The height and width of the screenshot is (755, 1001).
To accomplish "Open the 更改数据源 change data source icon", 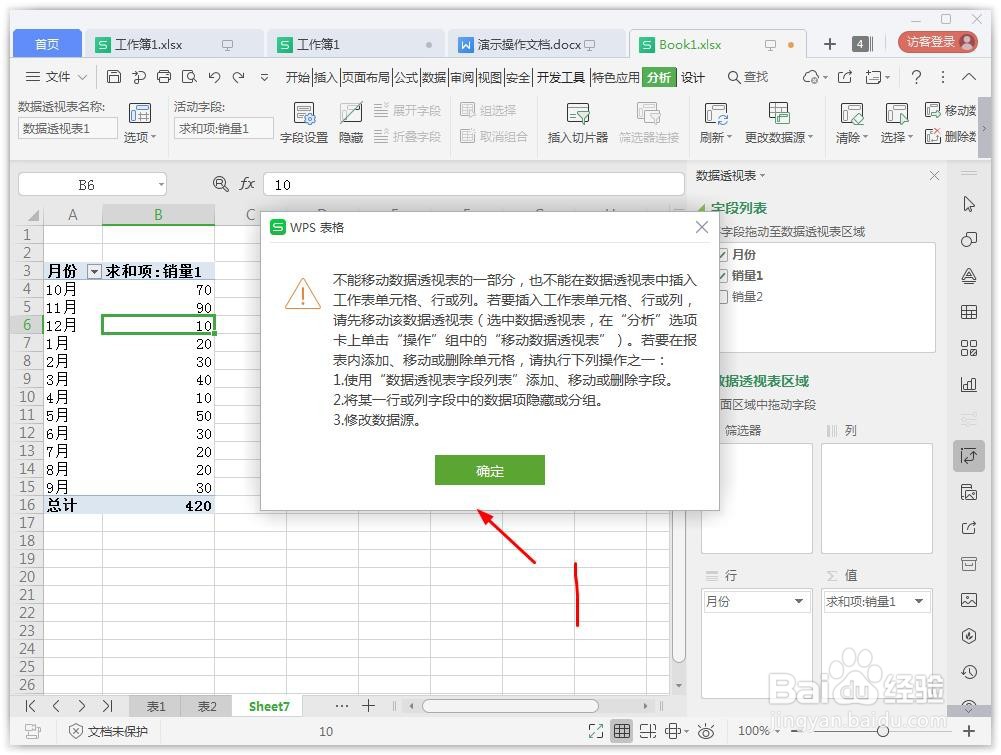I will tap(781, 122).
